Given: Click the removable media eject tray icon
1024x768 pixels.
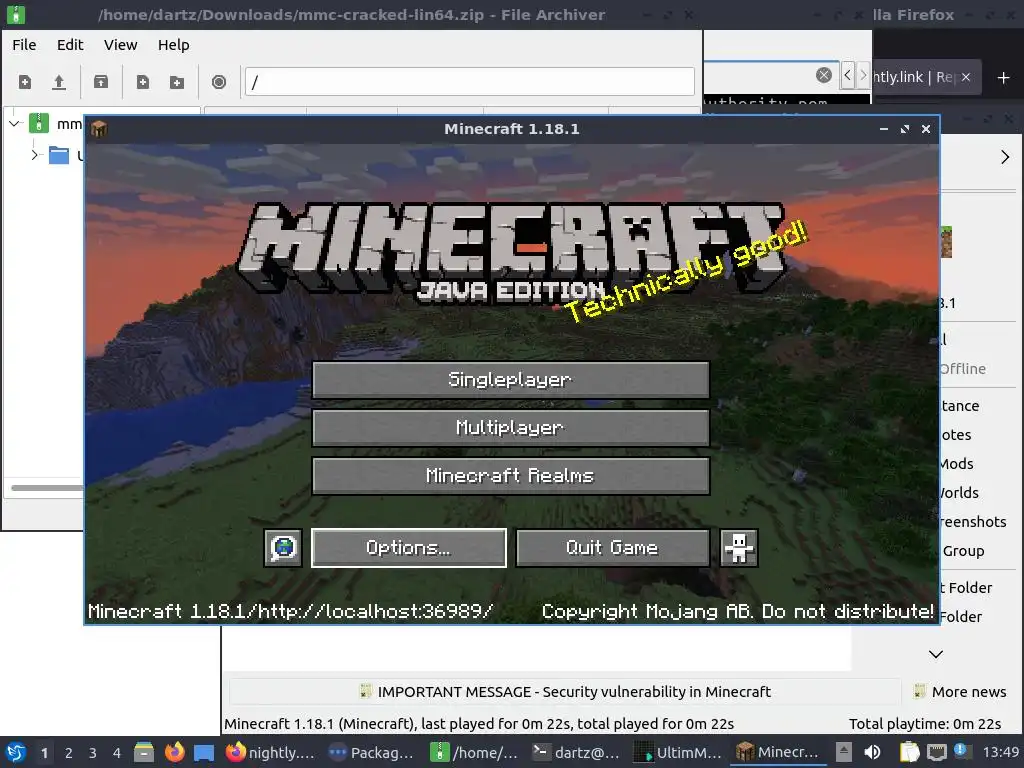Looking at the screenshot, I should (843, 752).
